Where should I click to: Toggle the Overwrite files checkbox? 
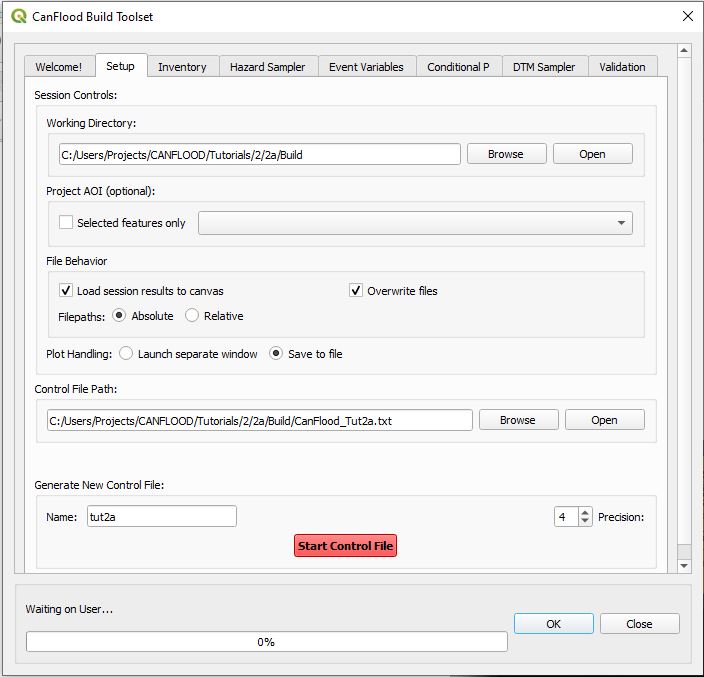pos(356,290)
